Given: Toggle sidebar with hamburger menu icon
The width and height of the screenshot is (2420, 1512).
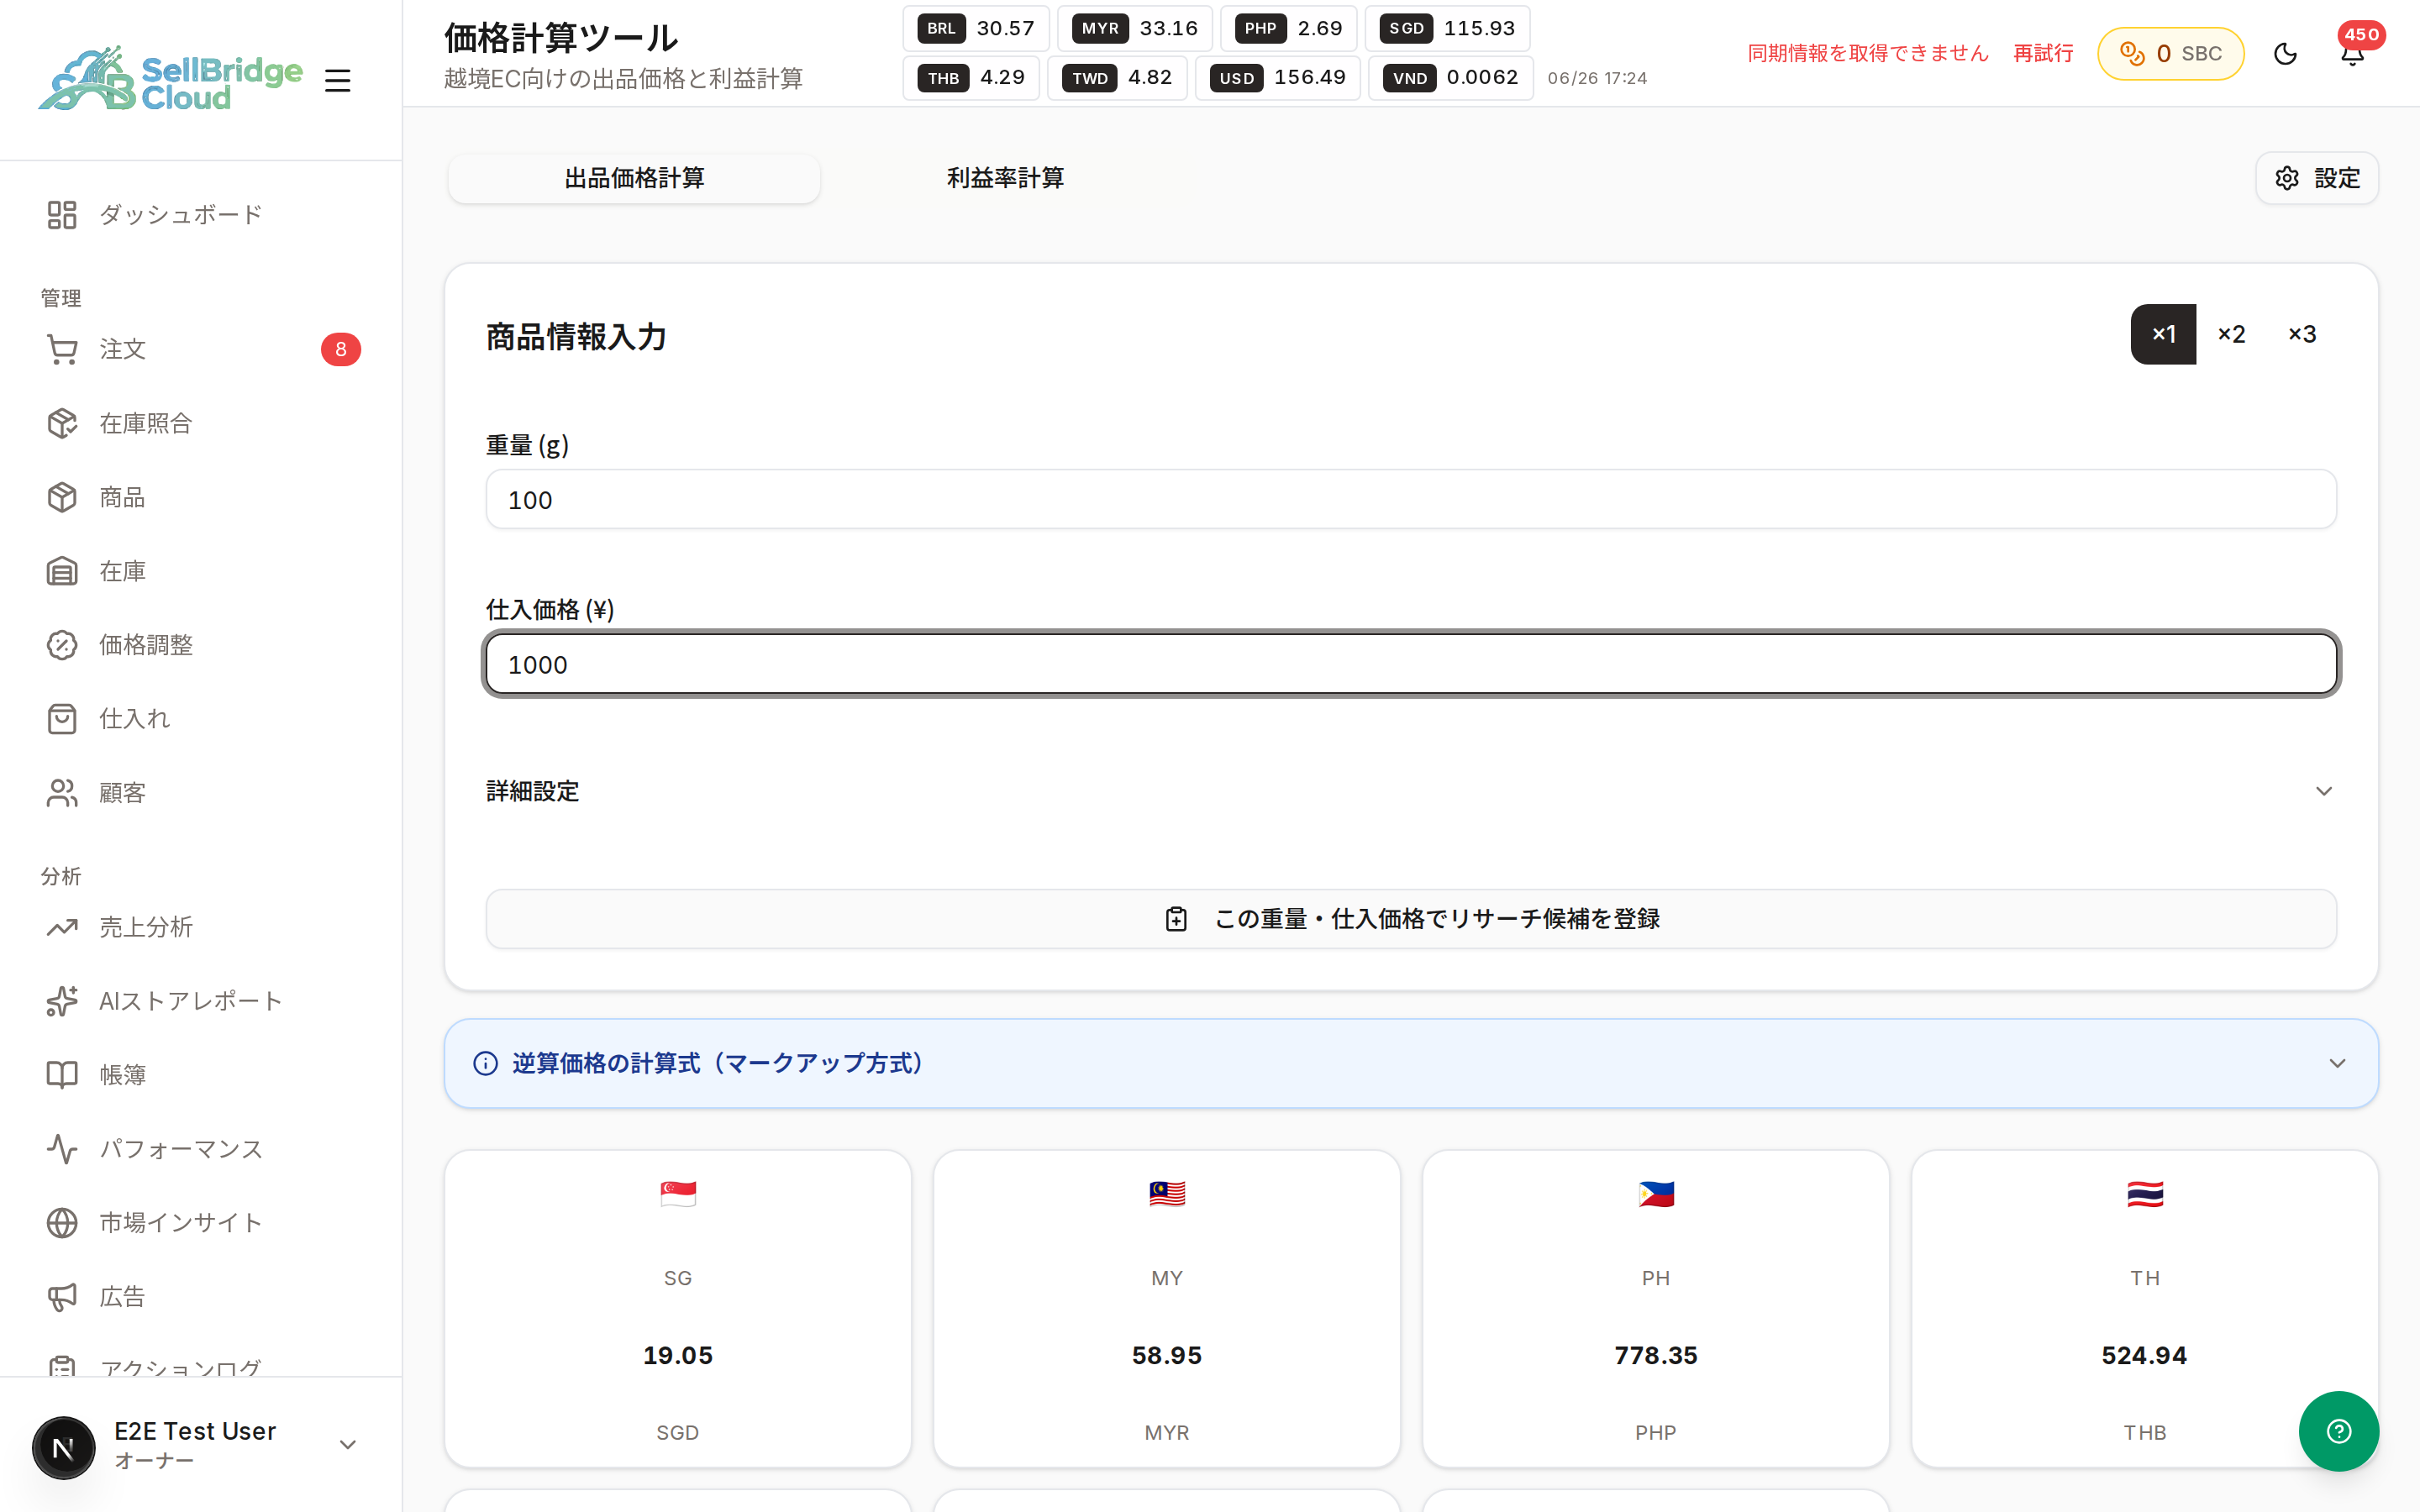Looking at the screenshot, I should point(338,80).
